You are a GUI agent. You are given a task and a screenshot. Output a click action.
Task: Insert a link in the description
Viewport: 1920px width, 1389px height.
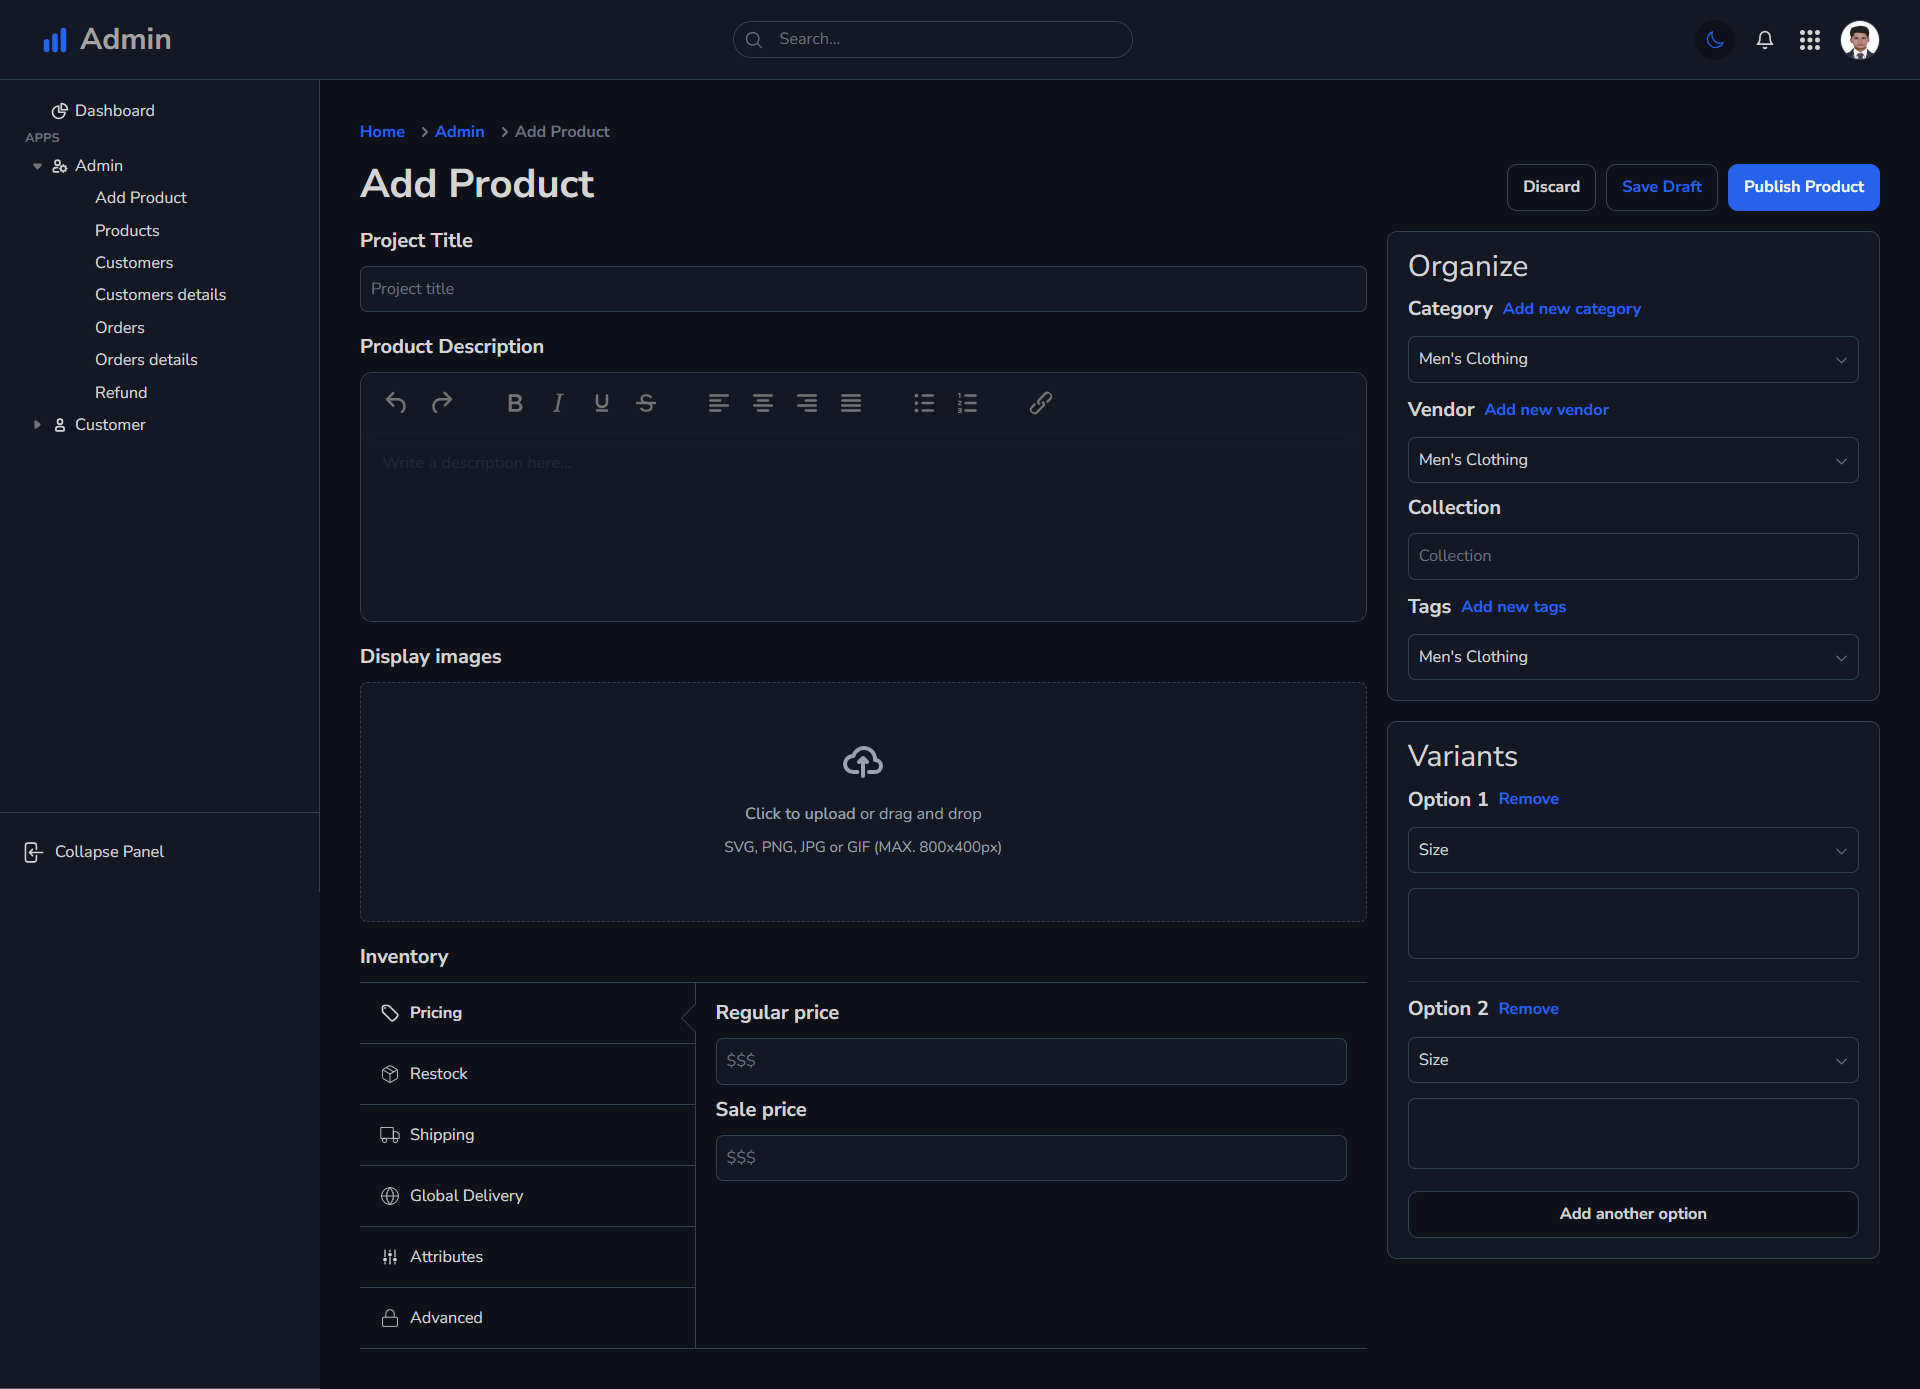tap(1041, 403)
